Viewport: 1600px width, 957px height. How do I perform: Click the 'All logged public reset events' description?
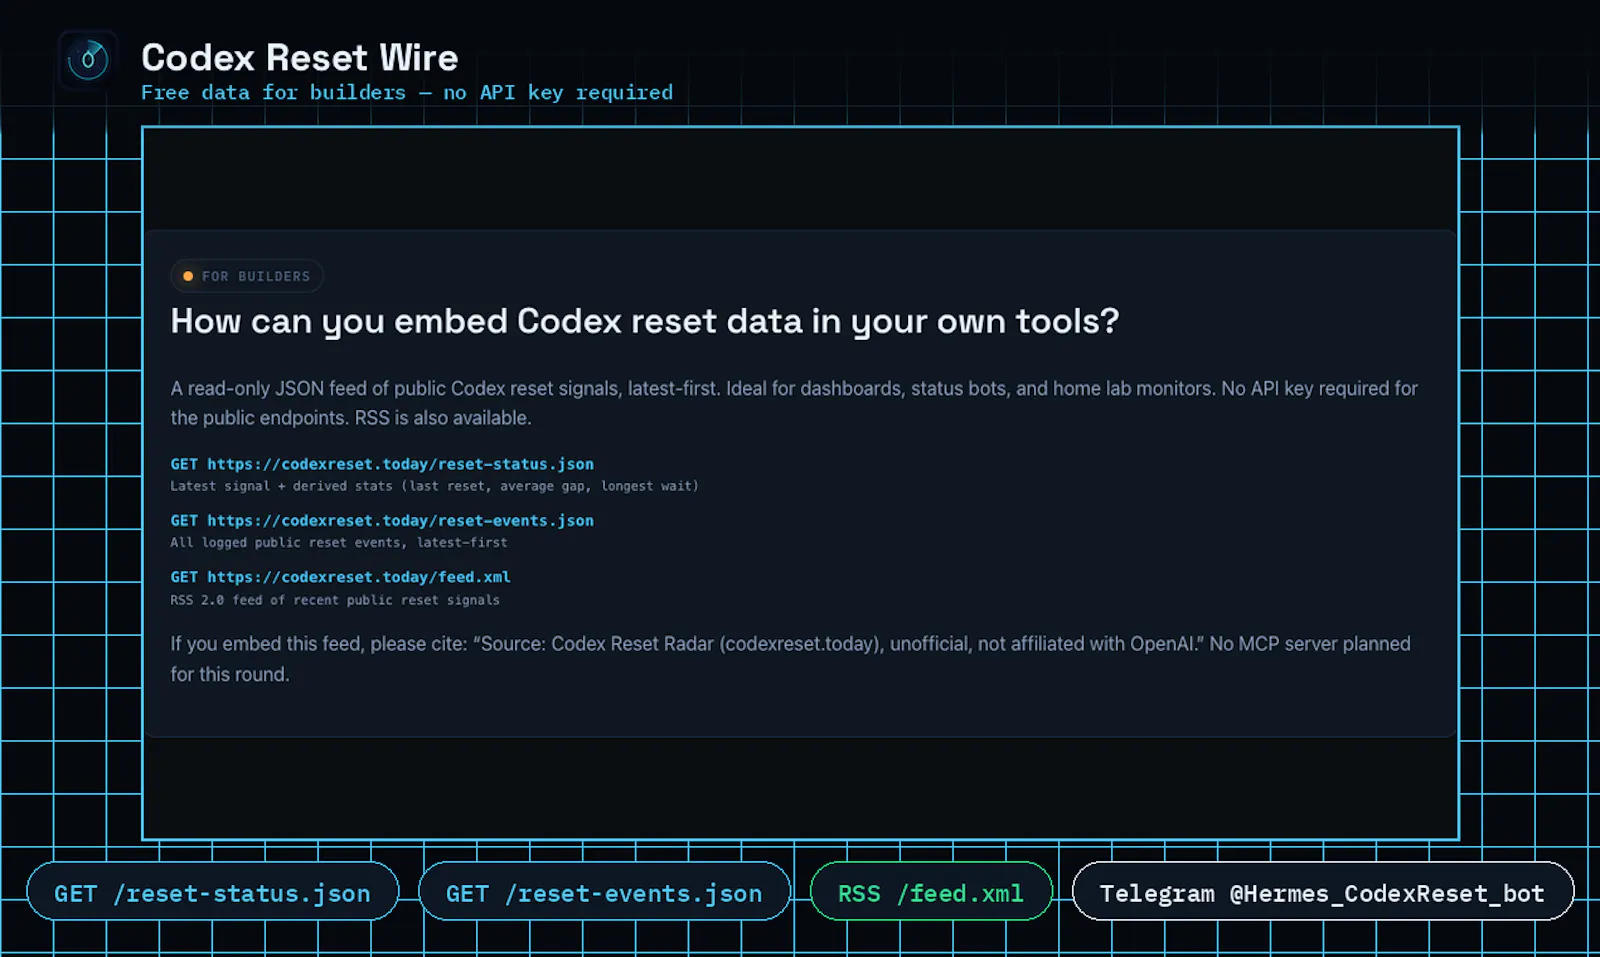click(339, 543)
